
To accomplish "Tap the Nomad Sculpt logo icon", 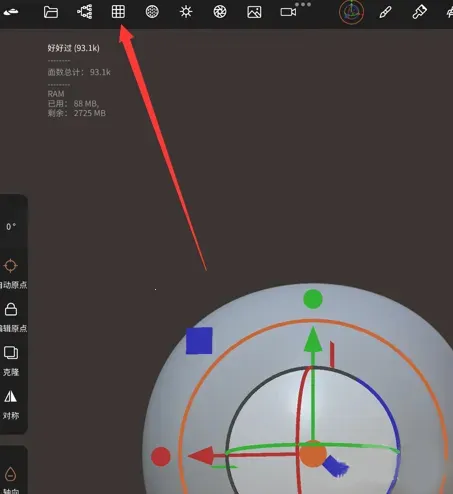I will point(11,12).
